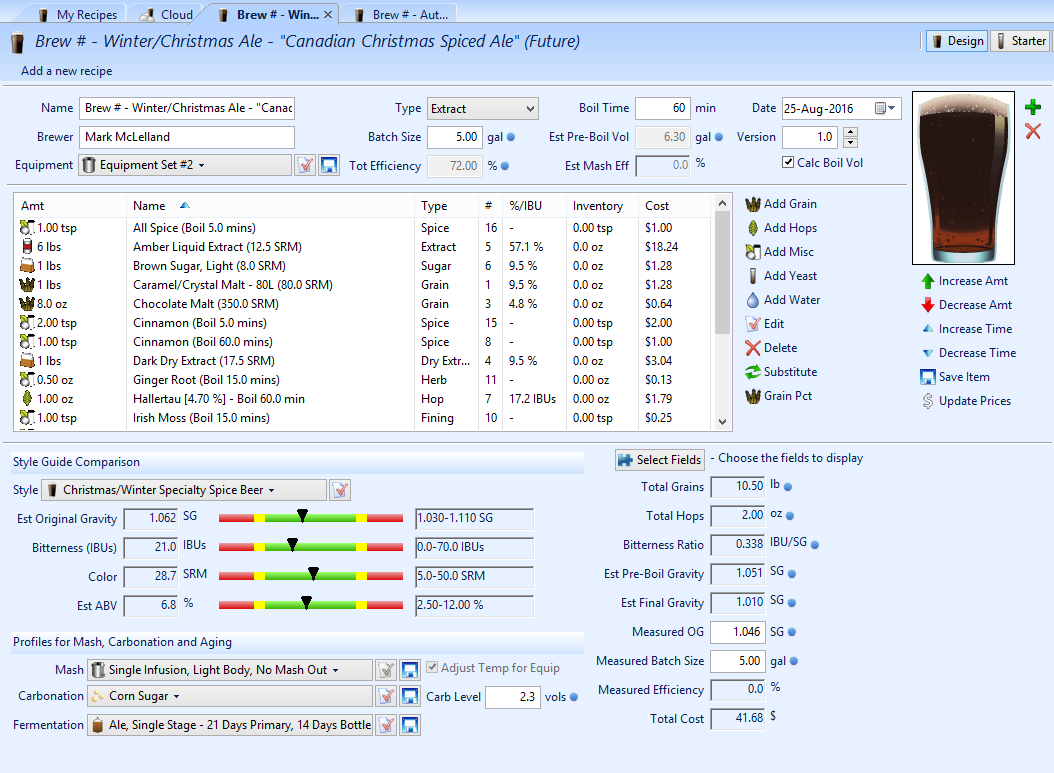
Task: Click the Brewer name field
Action: [x=187, y=137]
